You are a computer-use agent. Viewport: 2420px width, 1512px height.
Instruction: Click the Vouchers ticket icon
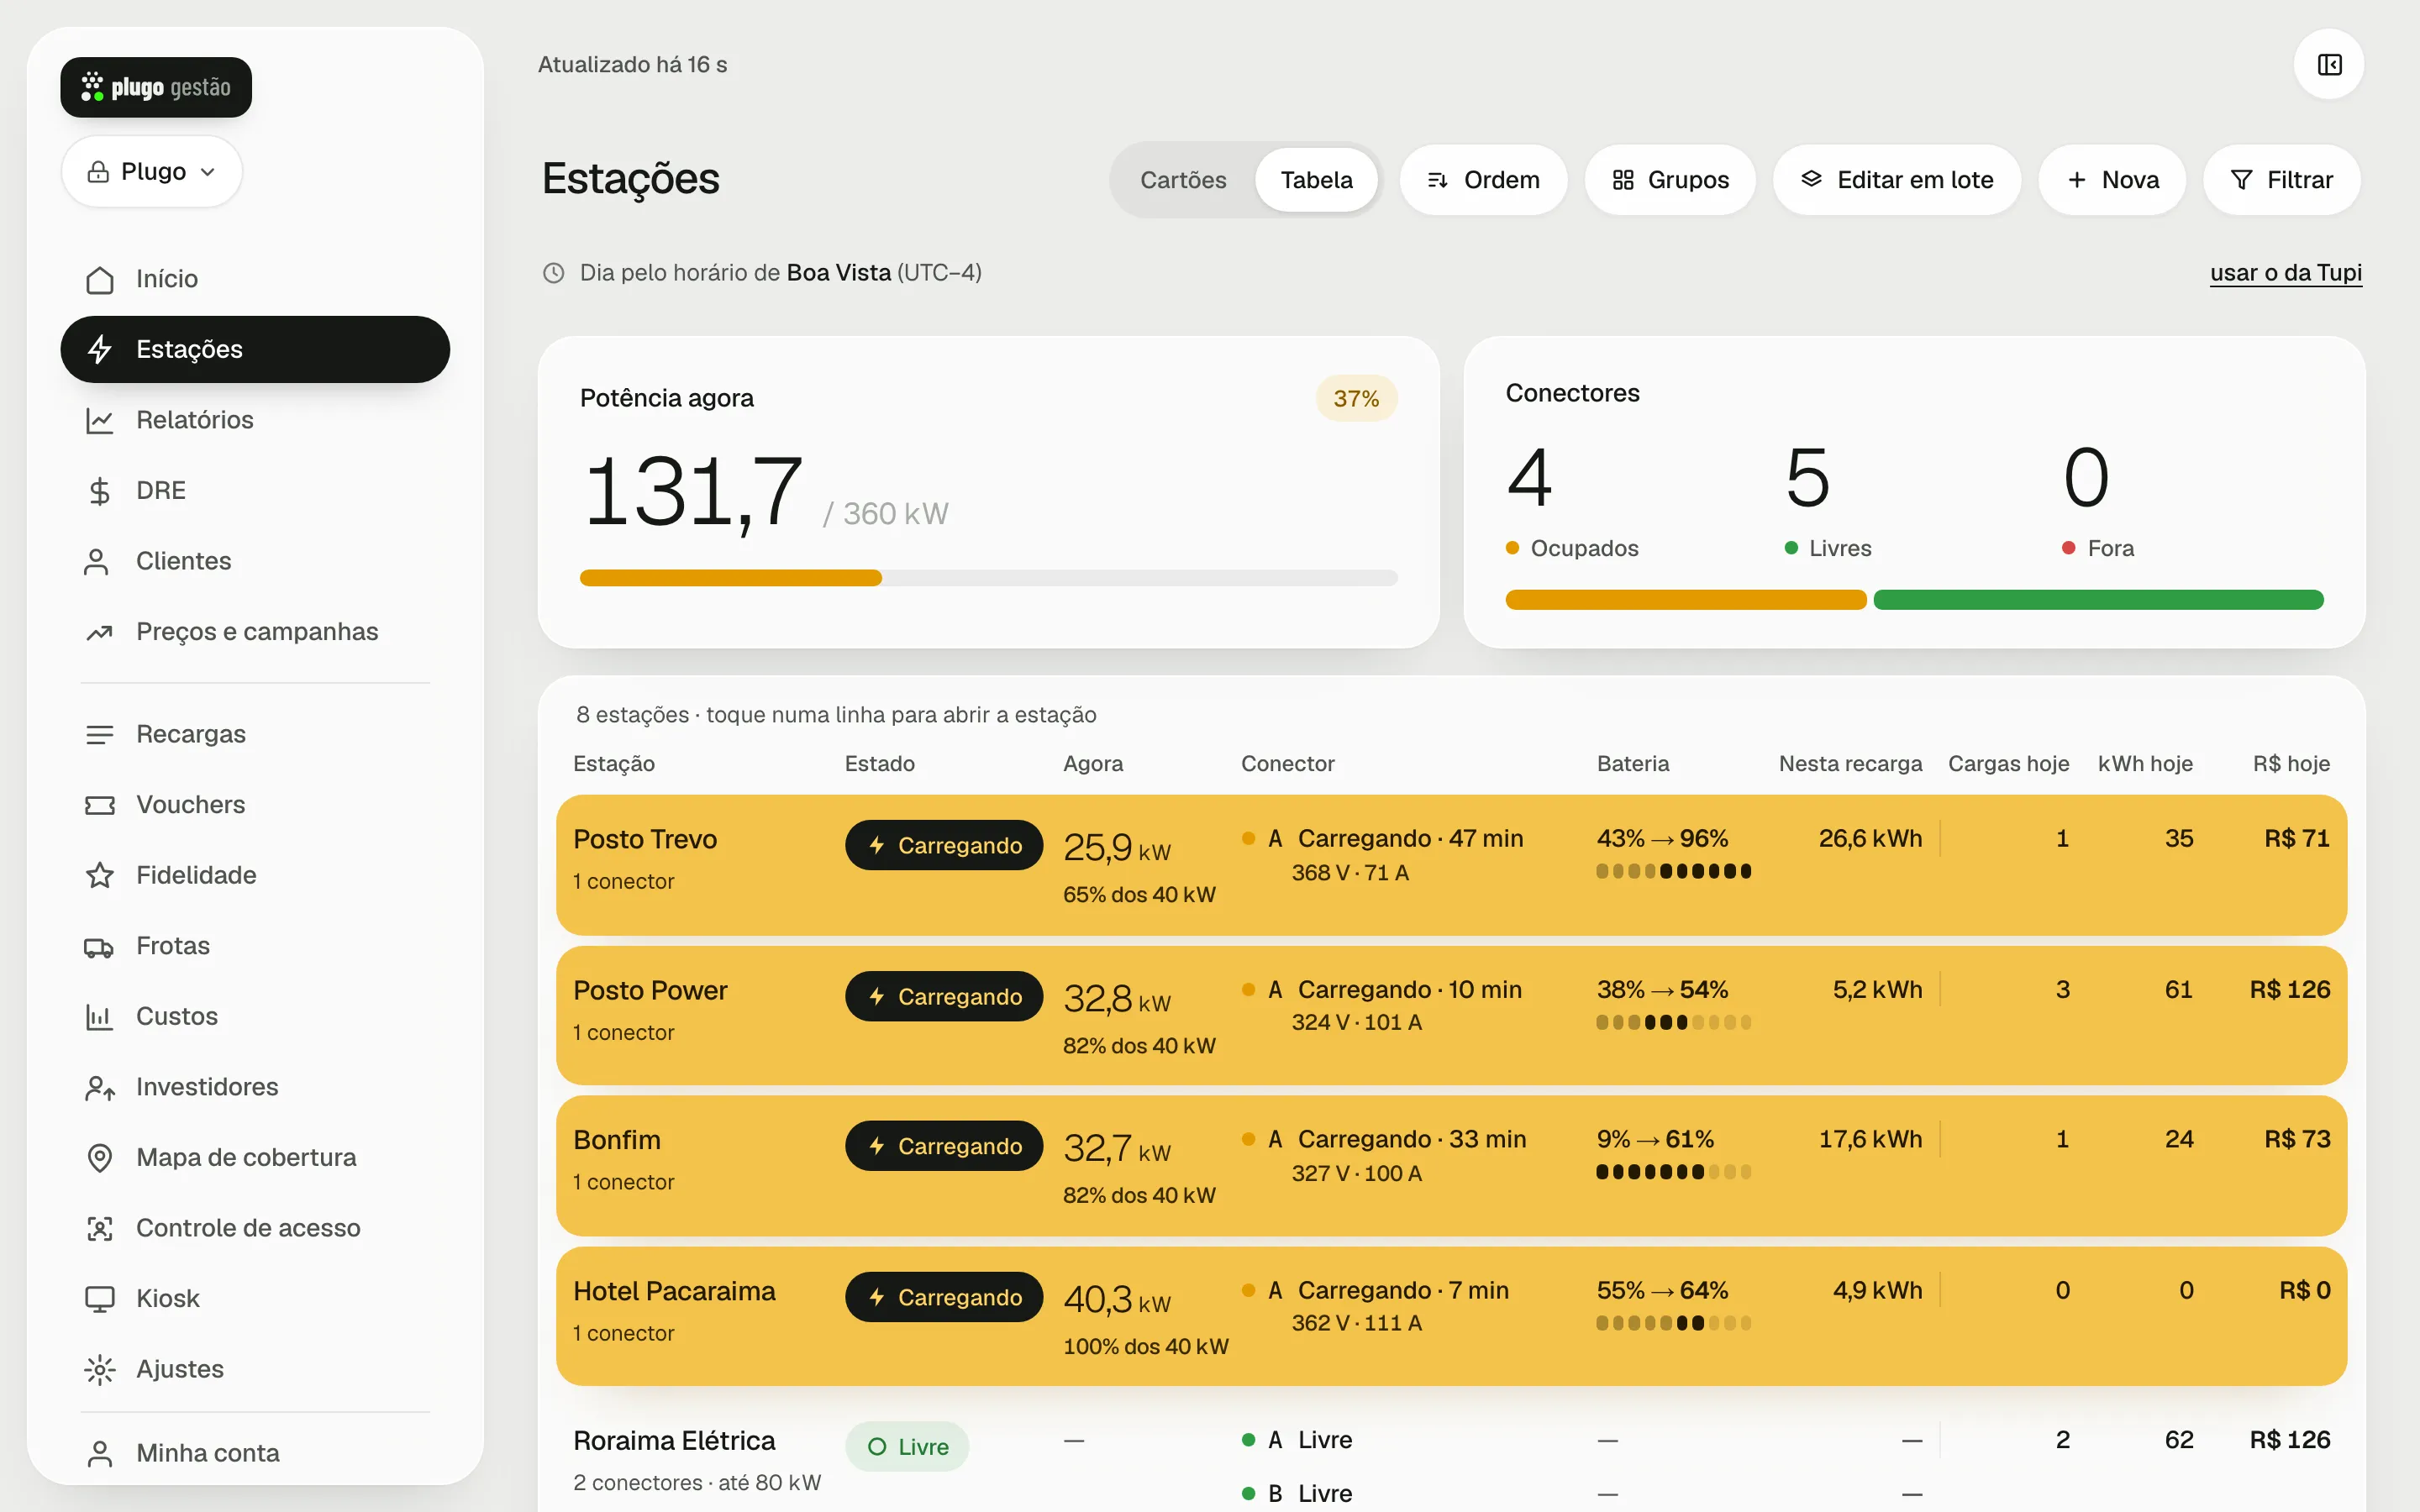99,805
